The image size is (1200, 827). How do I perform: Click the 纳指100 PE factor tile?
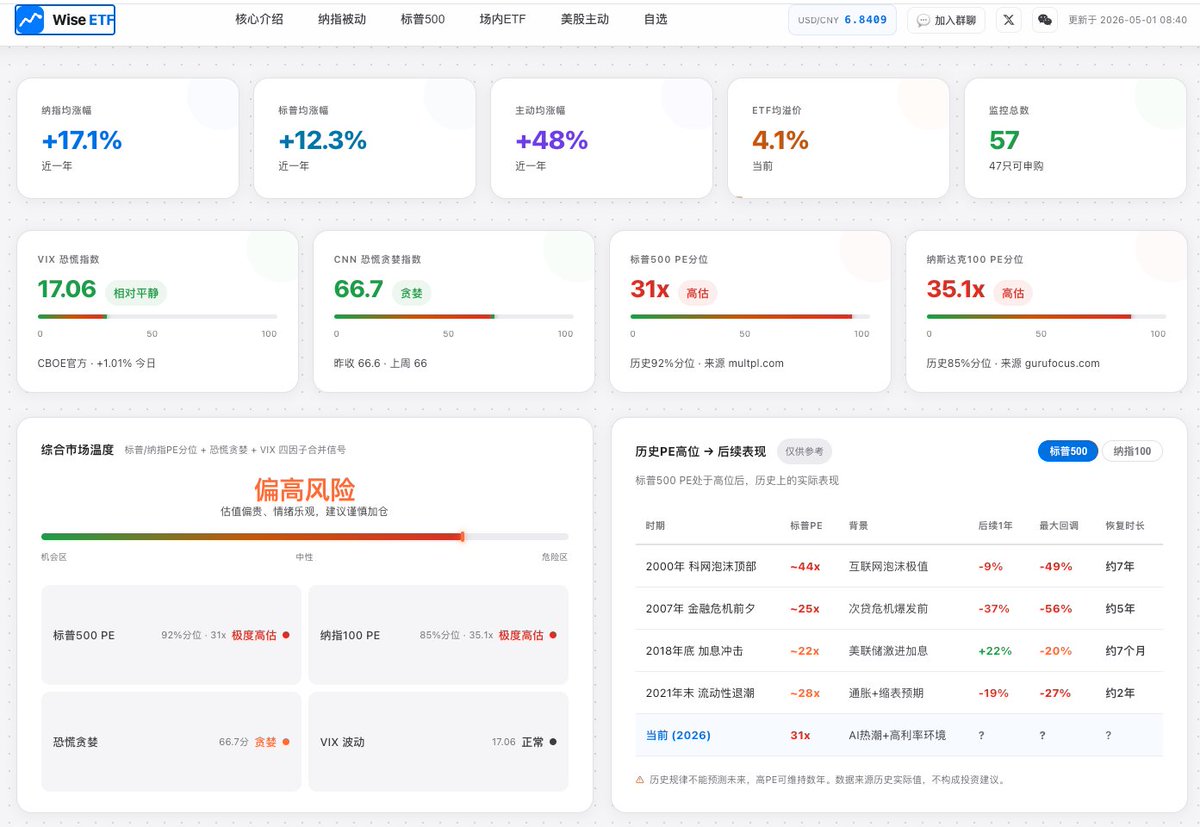[438, 635]
